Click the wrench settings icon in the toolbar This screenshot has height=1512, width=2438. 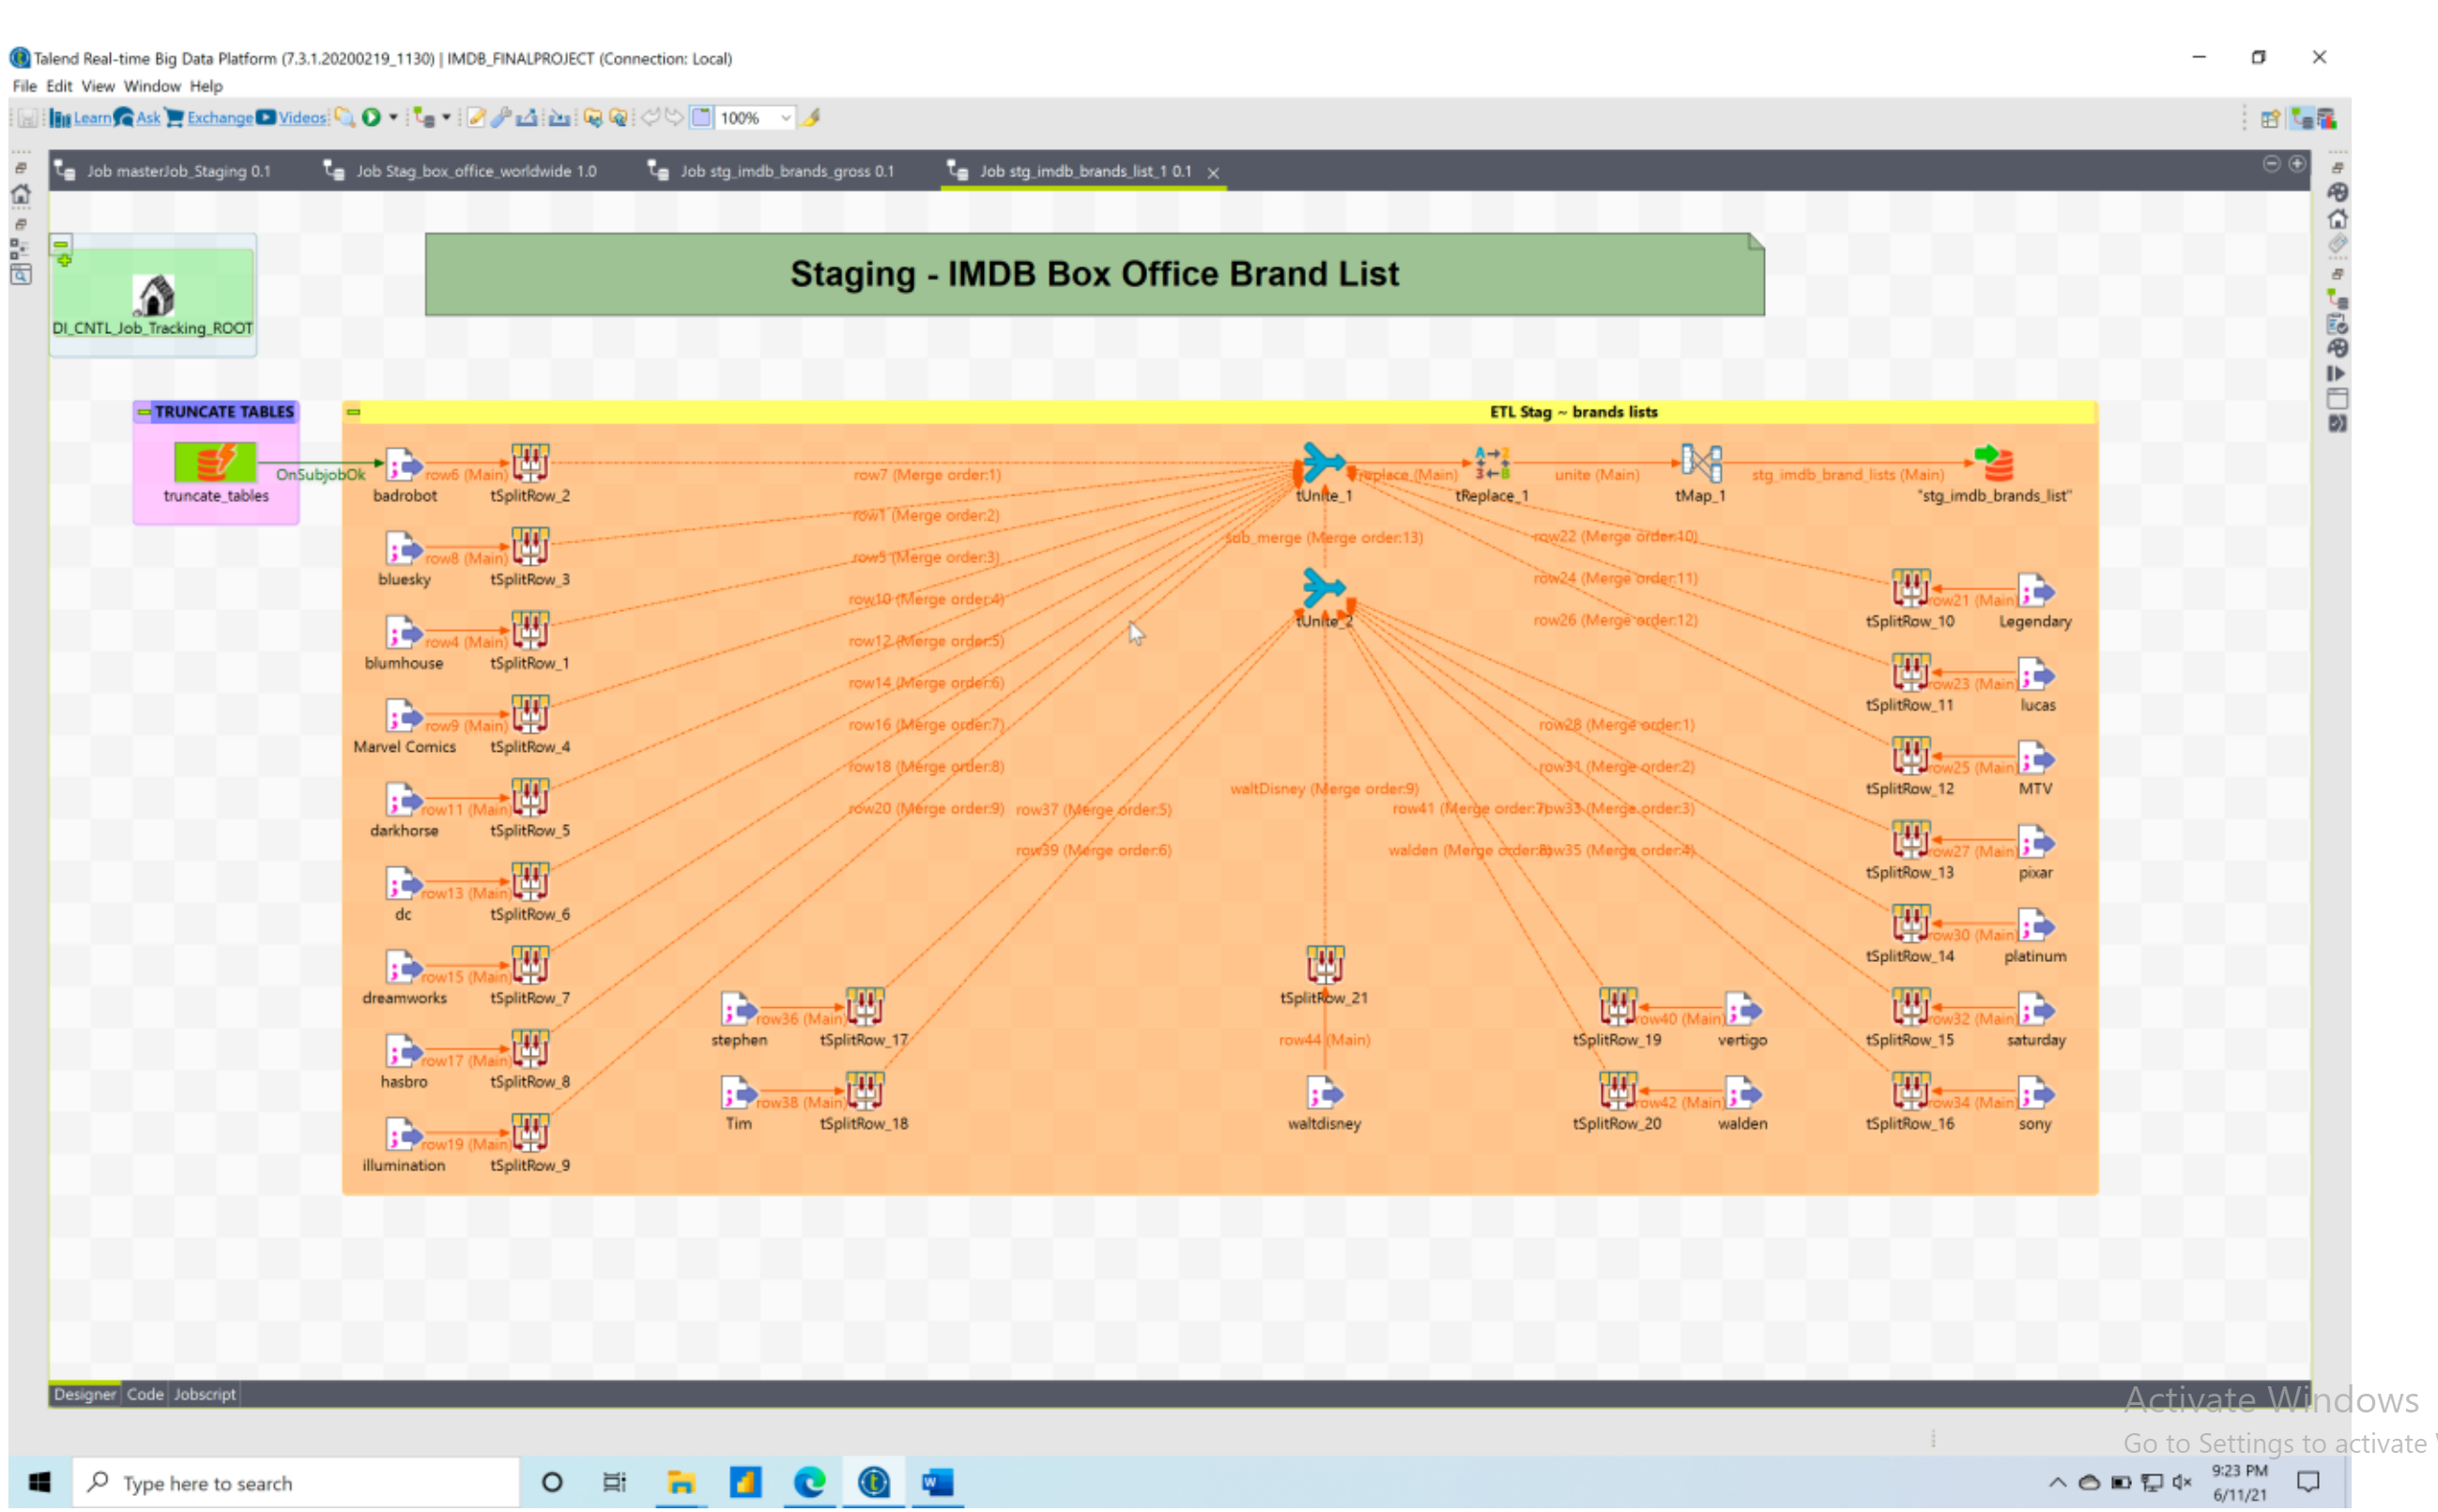click(x=501, y=118)
